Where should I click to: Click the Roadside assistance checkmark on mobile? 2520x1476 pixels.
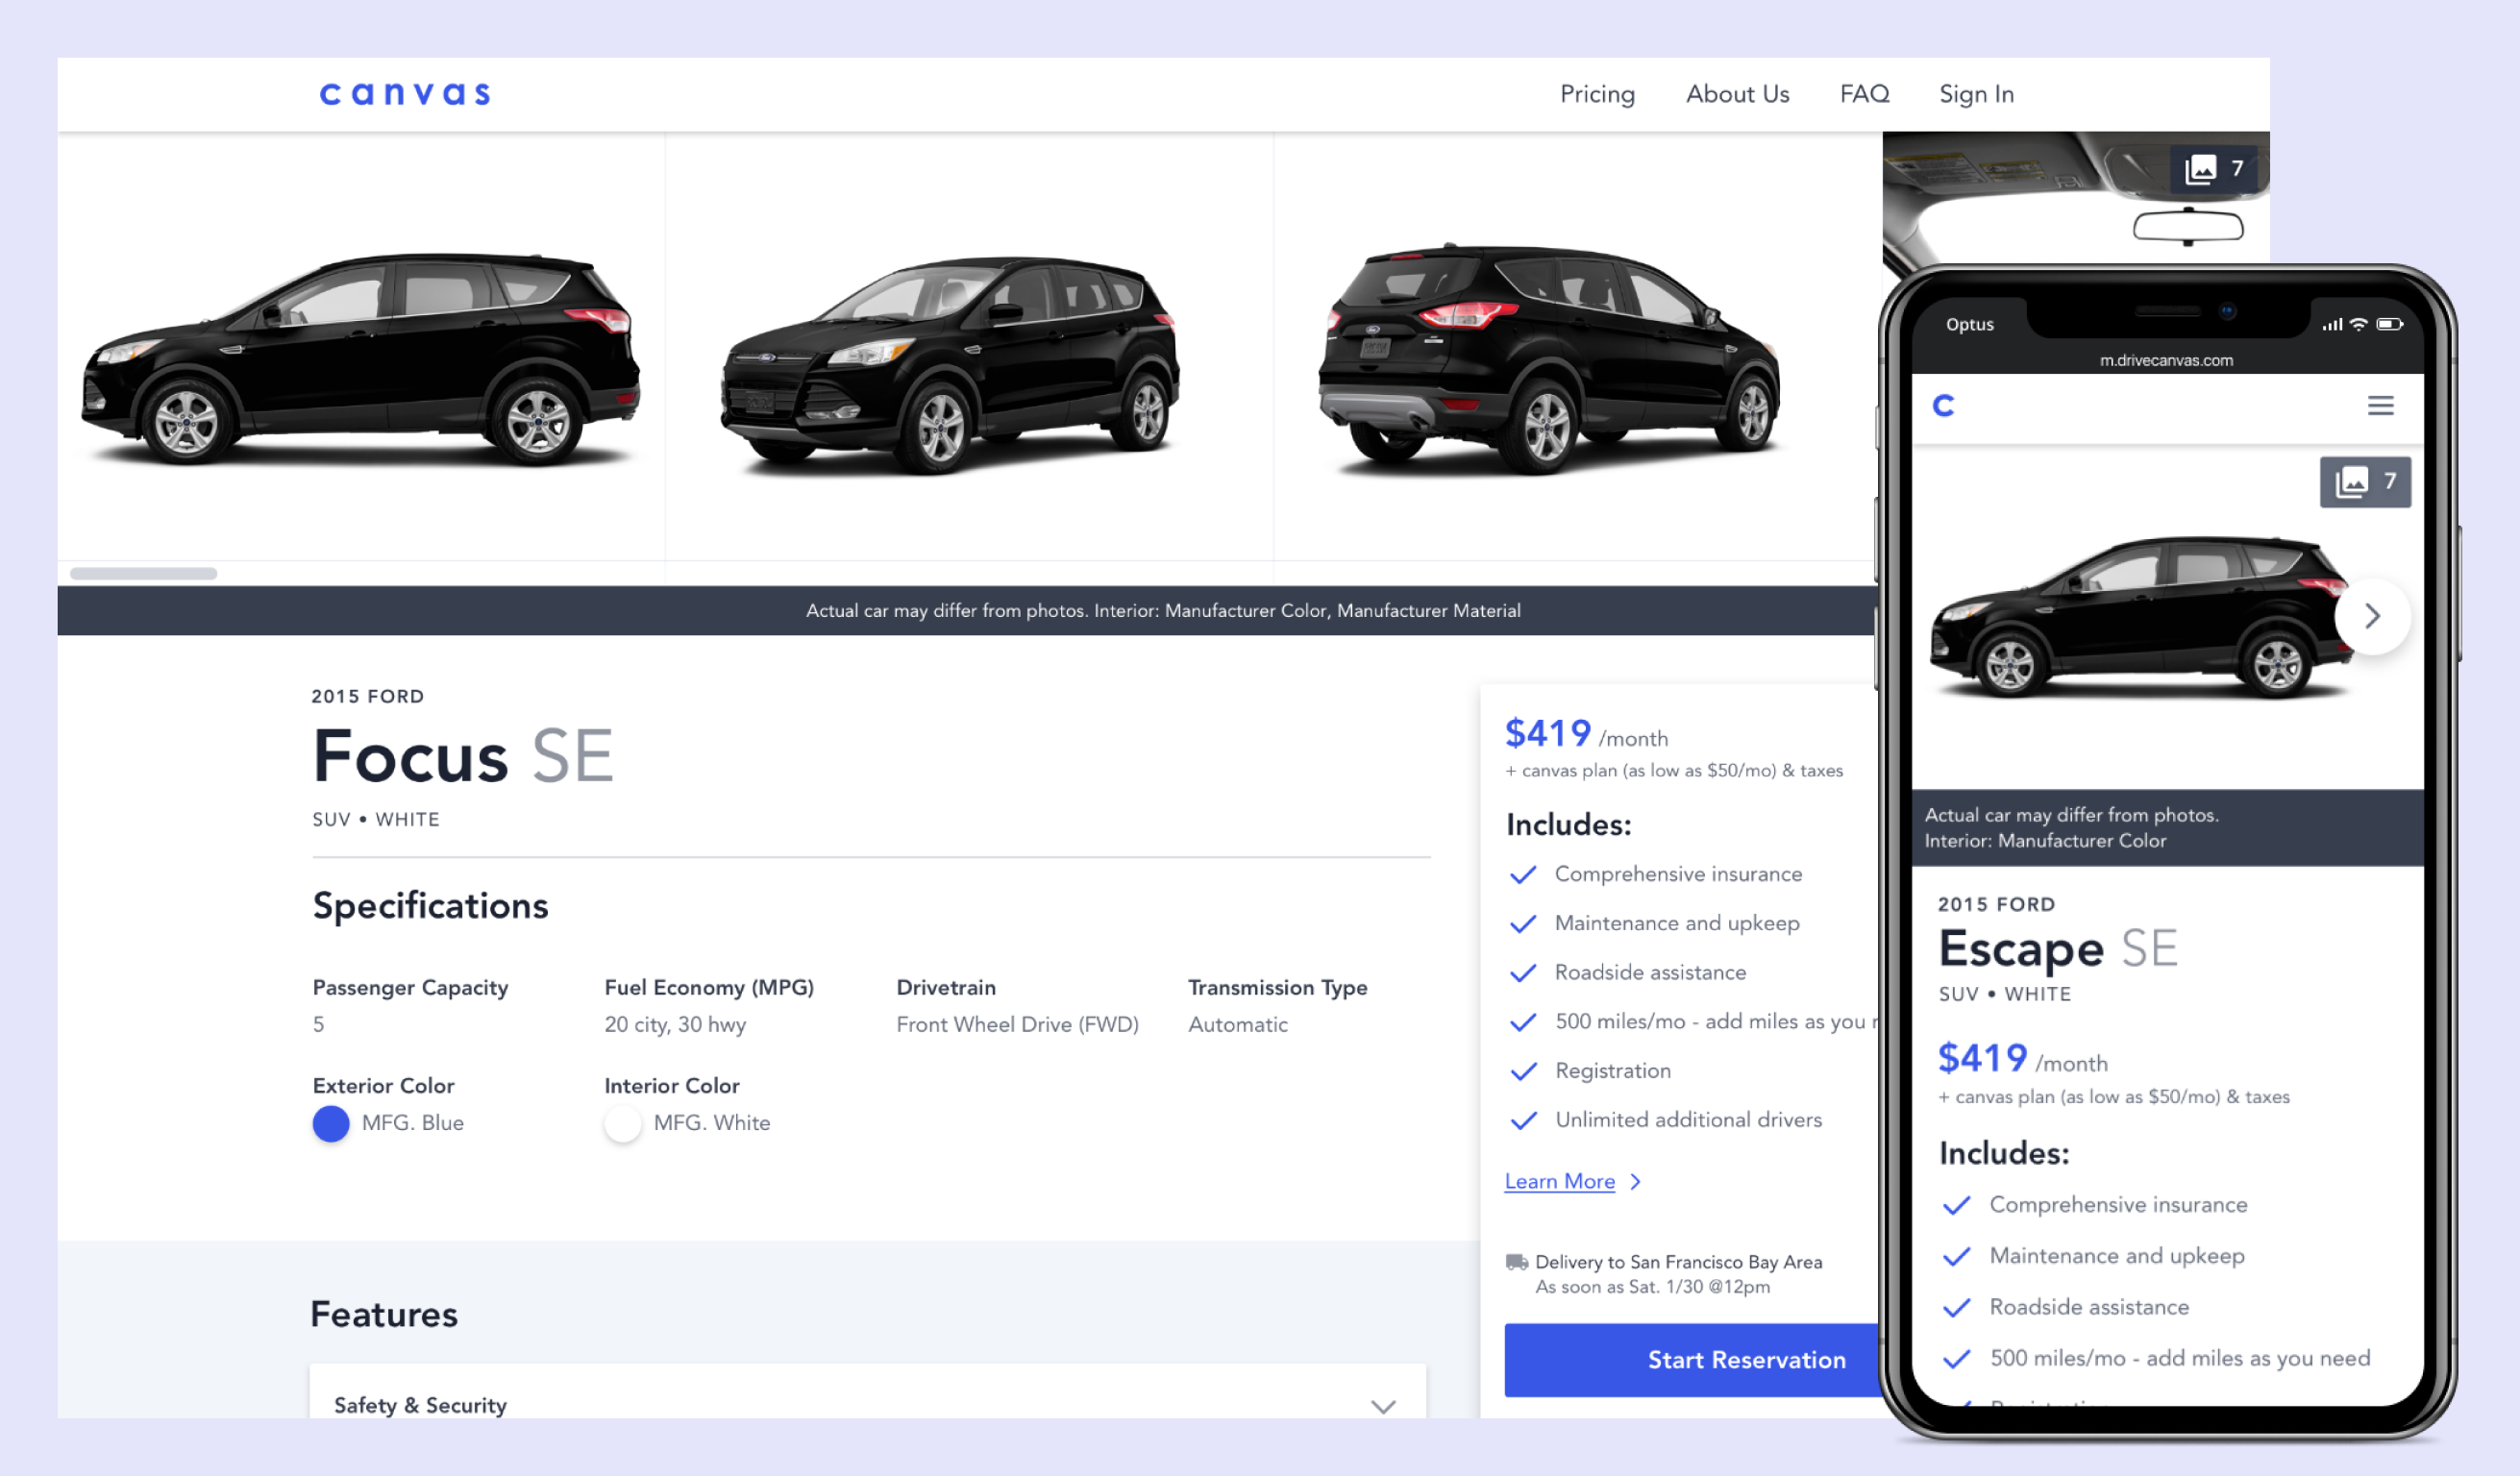click(1956, 1307)
